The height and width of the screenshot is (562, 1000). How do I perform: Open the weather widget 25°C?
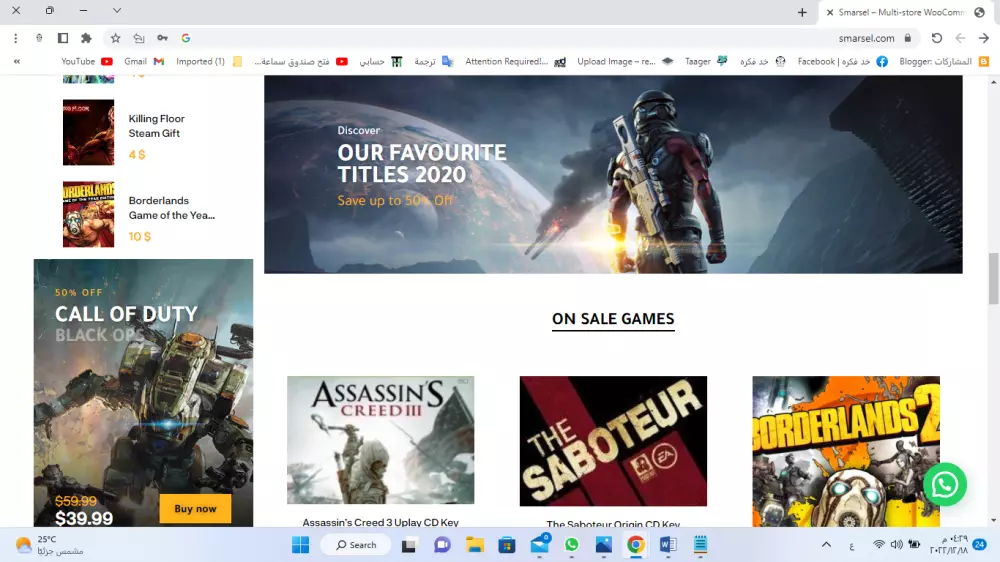pyautogui.click(x=50, y=545)
